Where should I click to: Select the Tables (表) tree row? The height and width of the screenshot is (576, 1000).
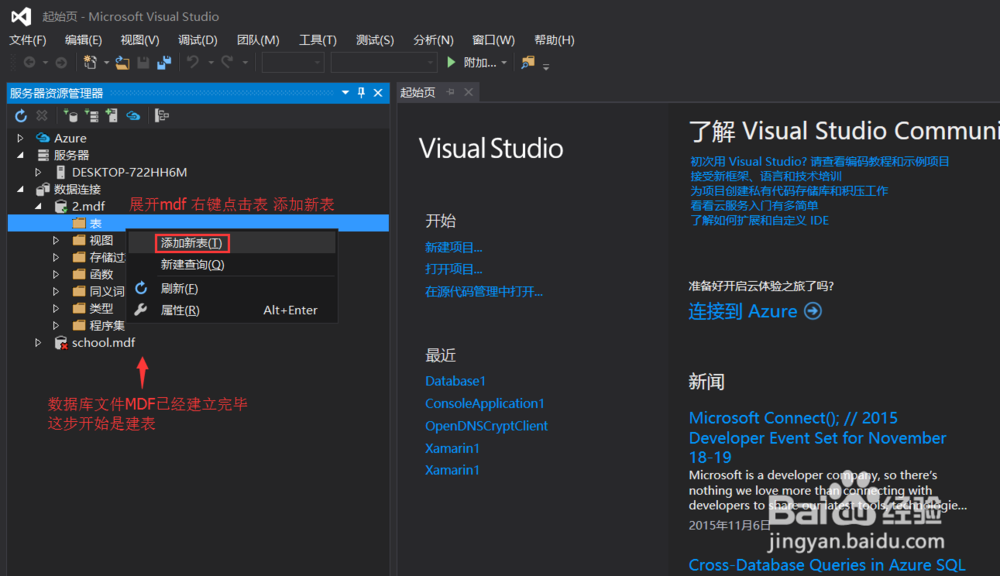coord(198,223)
